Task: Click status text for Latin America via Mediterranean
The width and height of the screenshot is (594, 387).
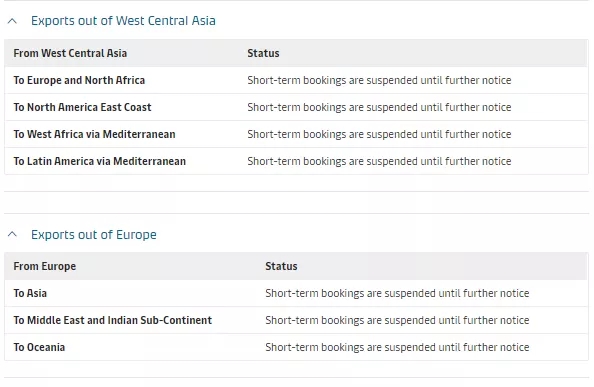Action: point(379,161)
